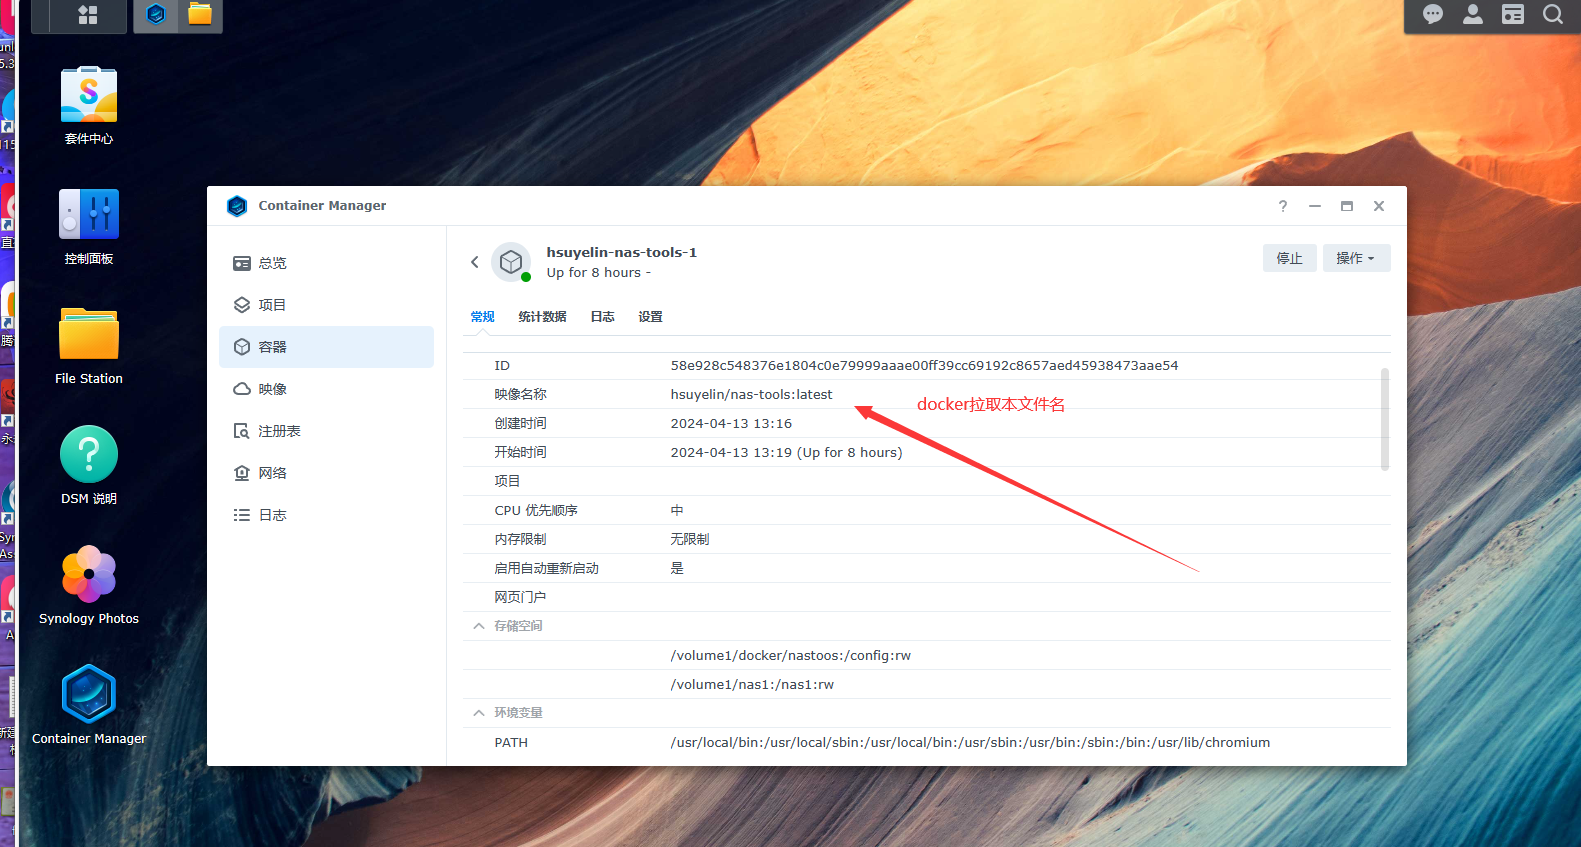Open the notifications chat bubble icon
Viewport: 1581px width, 847px height.
[x=1433, y=15]
